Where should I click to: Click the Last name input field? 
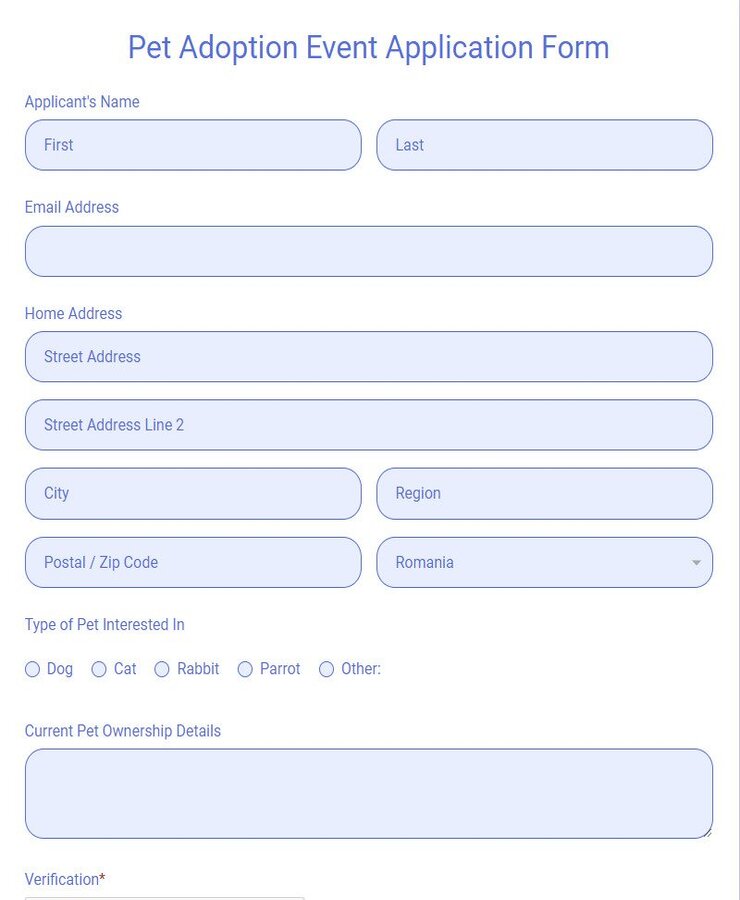click(x=544, y=145)
